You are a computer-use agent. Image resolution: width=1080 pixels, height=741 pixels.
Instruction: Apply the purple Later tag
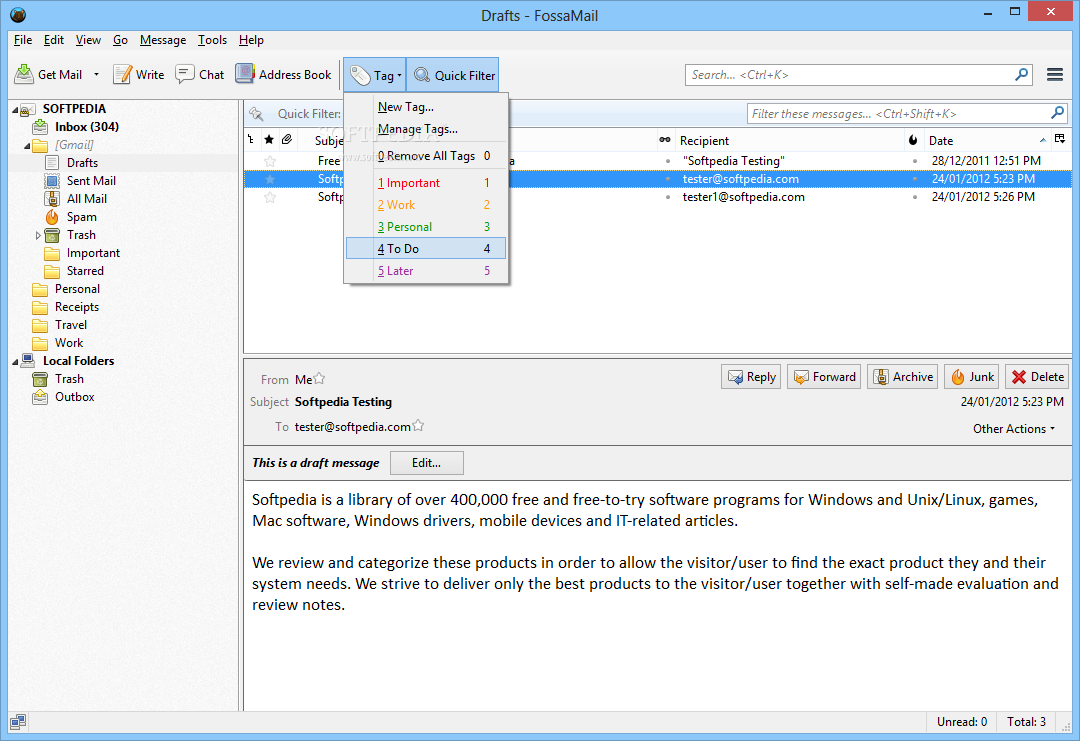pyautogui.click(x=426, y=271)
